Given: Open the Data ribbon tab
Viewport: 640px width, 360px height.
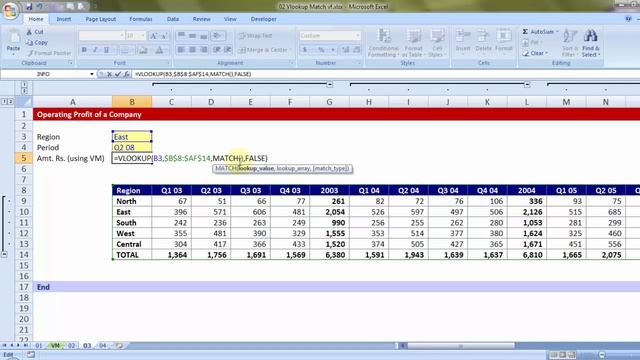Looking at the screenshot, I should click(173, 19).
